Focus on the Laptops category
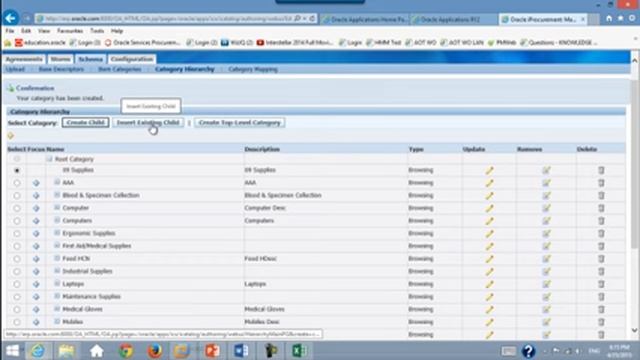This screenshot has height=360, width=640. pyautogui.click(x=36, y=284)
